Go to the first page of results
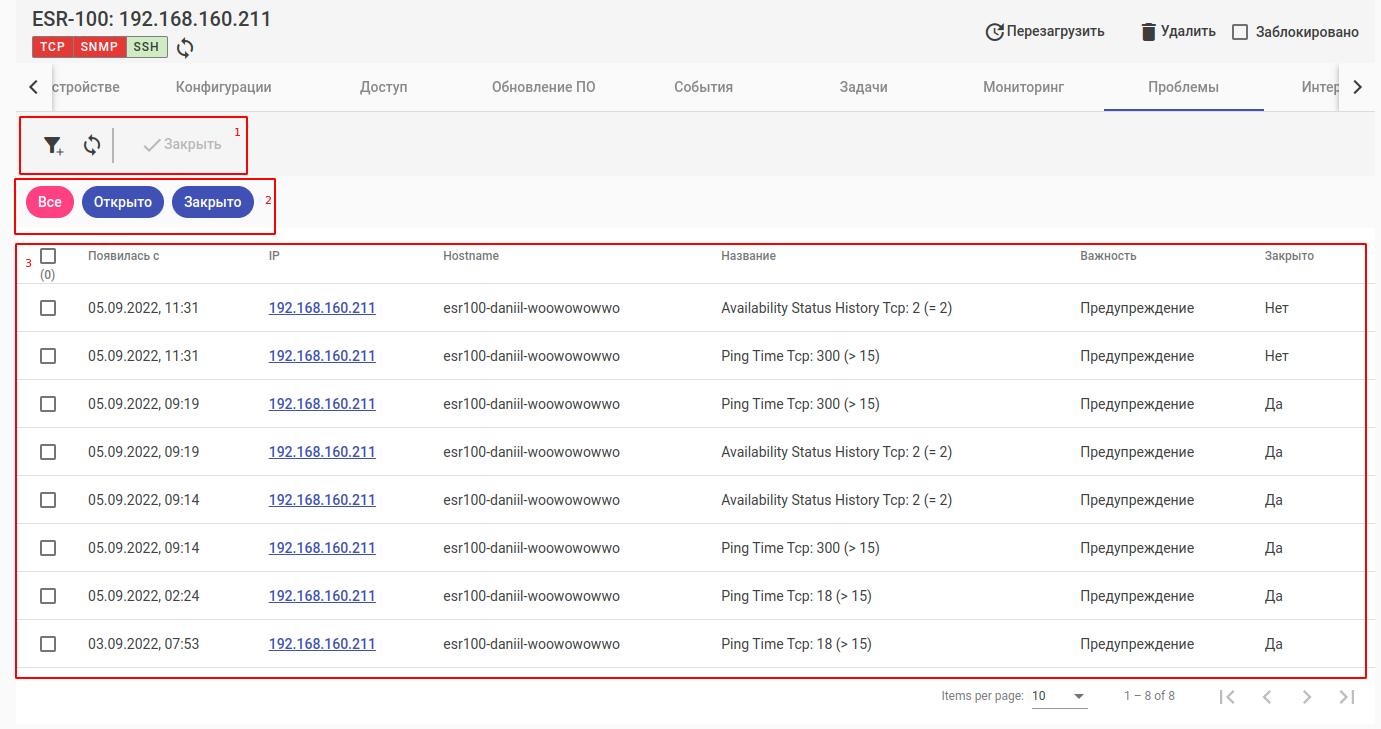This screenshot has height=729, width=1381. (1227, 697)
